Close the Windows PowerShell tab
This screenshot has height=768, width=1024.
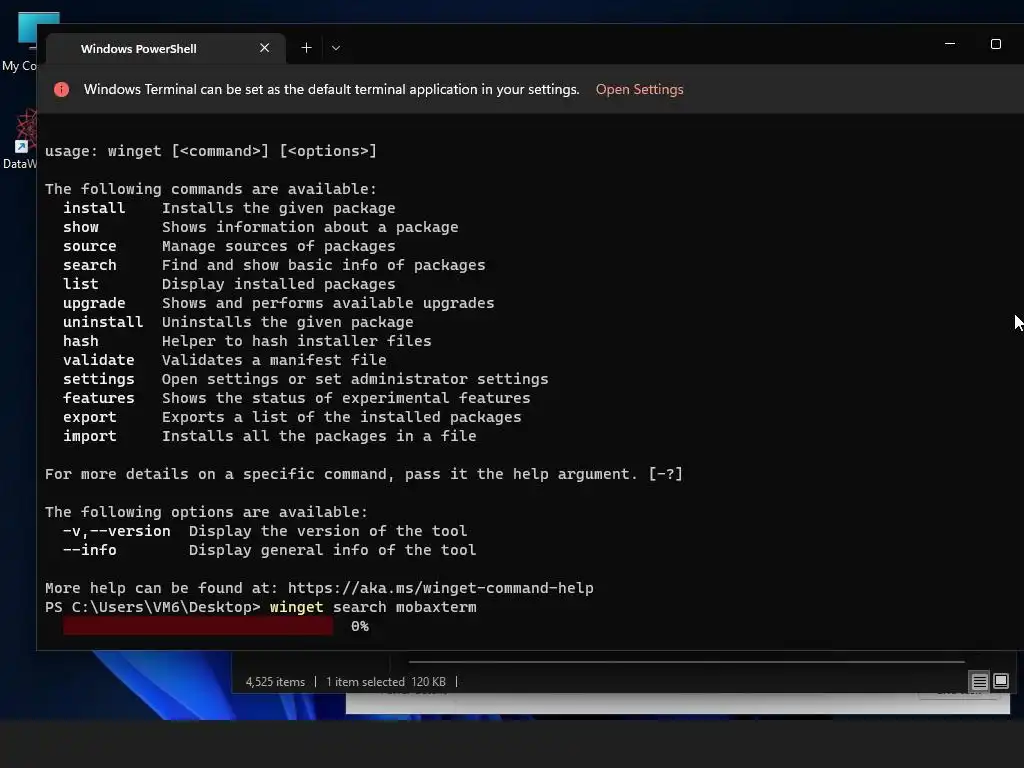tap(264, 48)
